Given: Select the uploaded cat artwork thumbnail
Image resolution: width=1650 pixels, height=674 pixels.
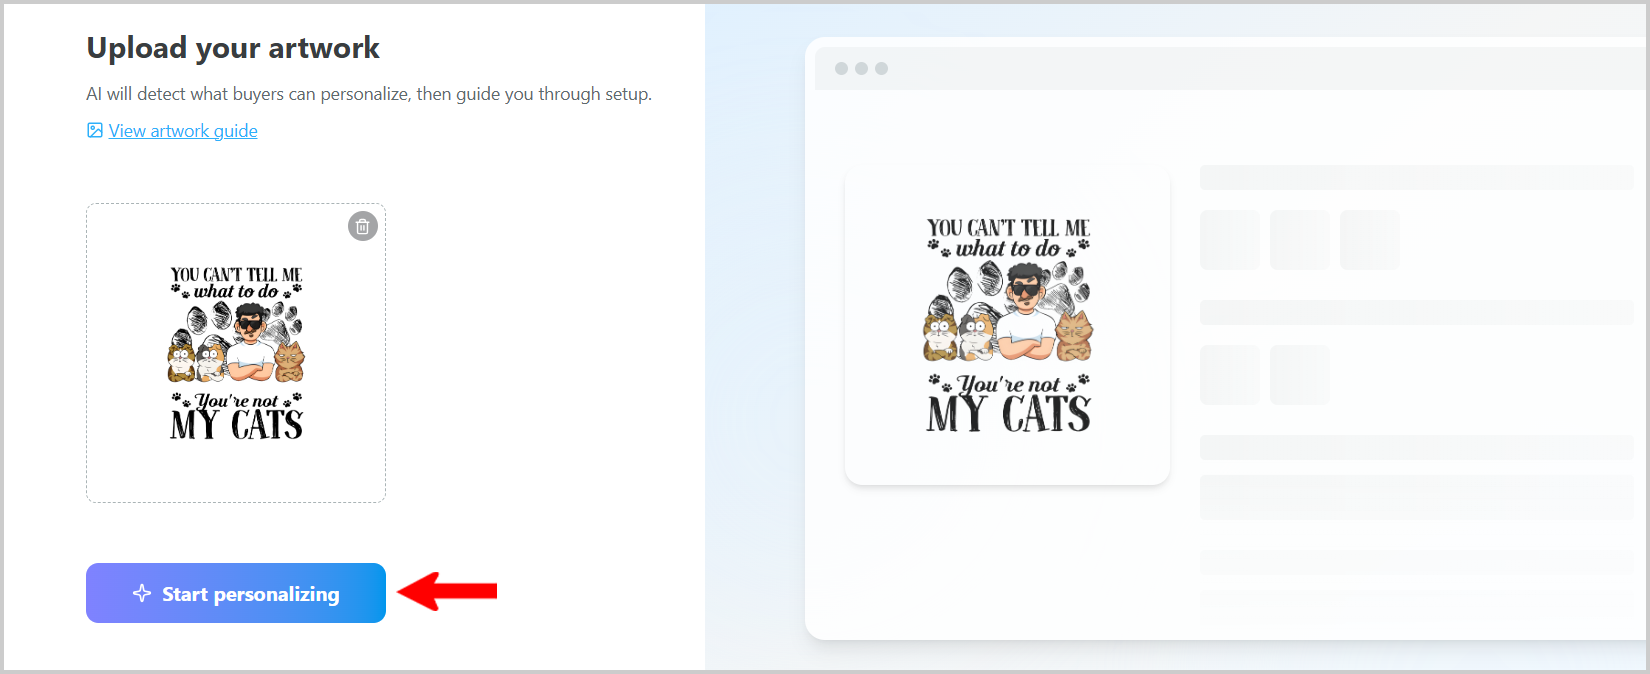Looking at the screenshot, I should 236,353.
